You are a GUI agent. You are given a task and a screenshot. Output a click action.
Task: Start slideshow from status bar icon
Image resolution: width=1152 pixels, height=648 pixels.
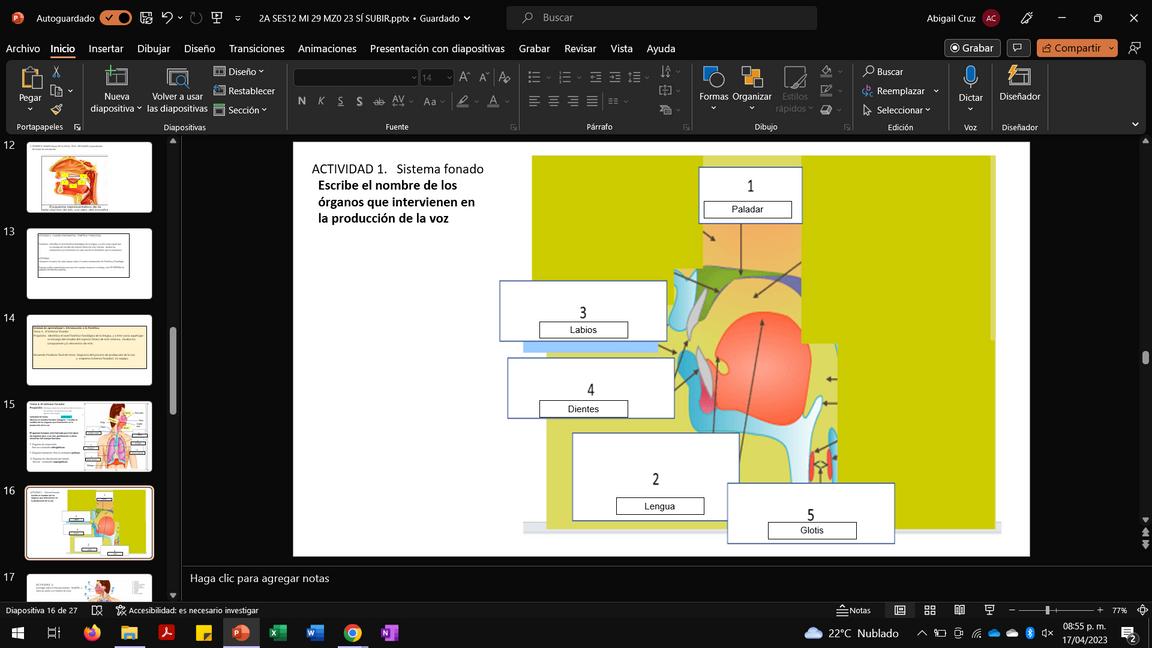click(x=989, y=610)
